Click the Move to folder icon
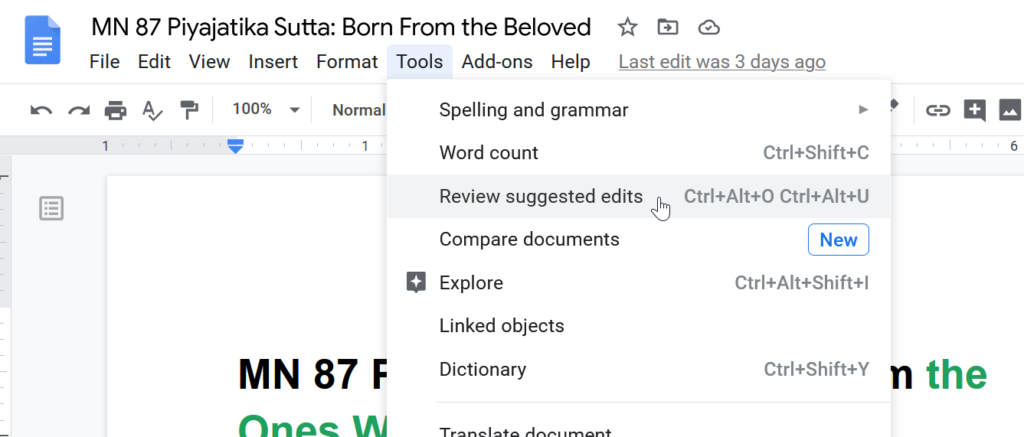The height and width of the screenshot is (437, 1024). 668,27
